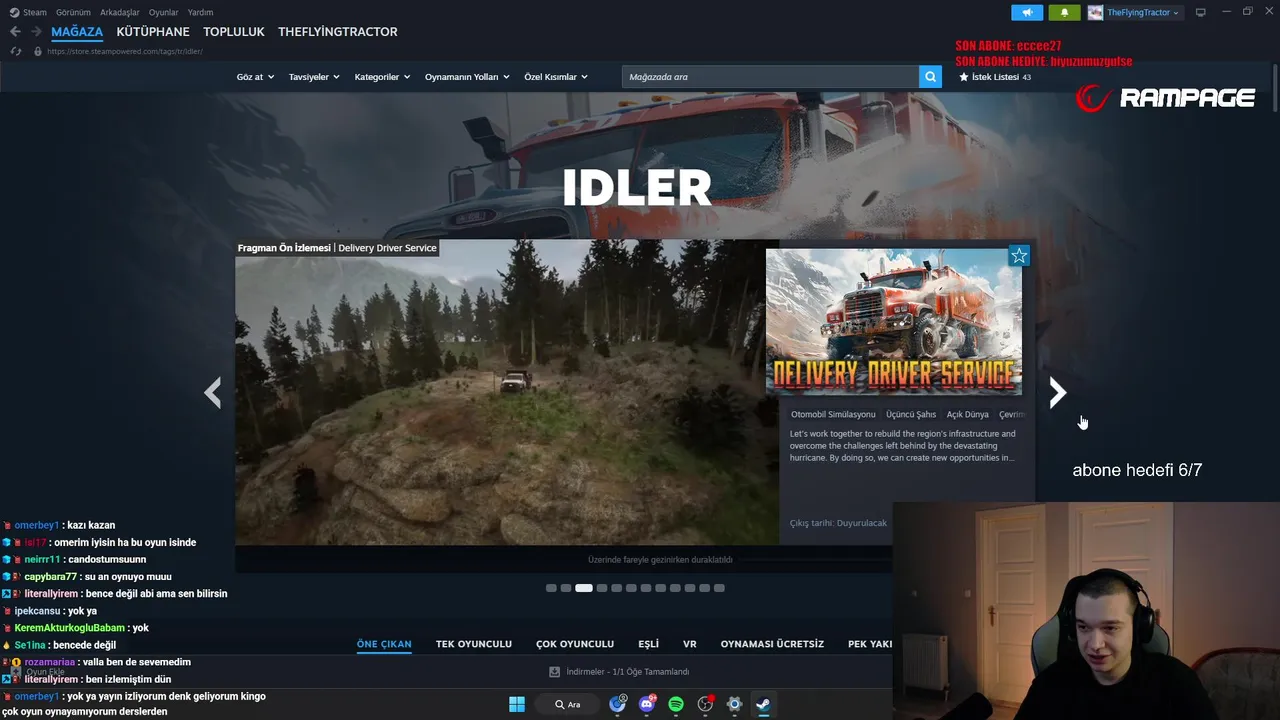Click the page reload icon beside the URL

point(16,51)
